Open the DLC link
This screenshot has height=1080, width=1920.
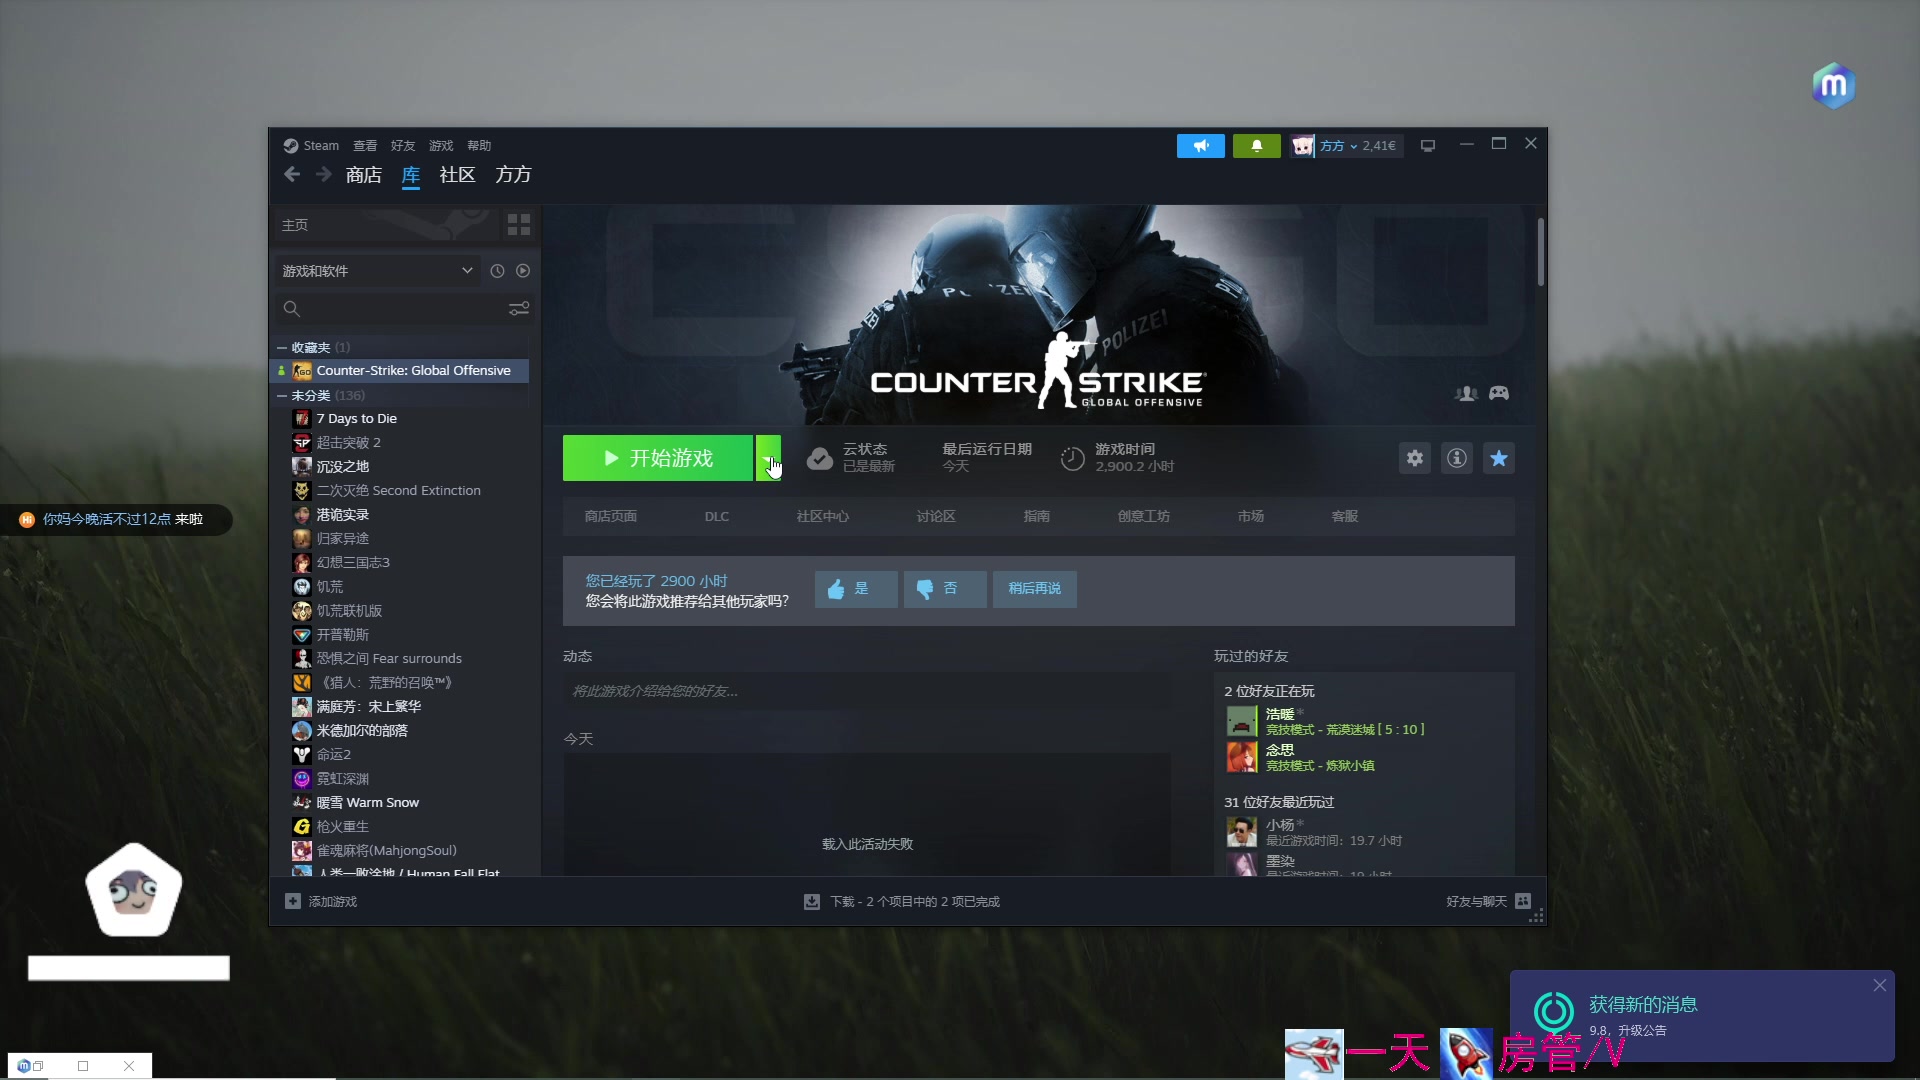717,516
